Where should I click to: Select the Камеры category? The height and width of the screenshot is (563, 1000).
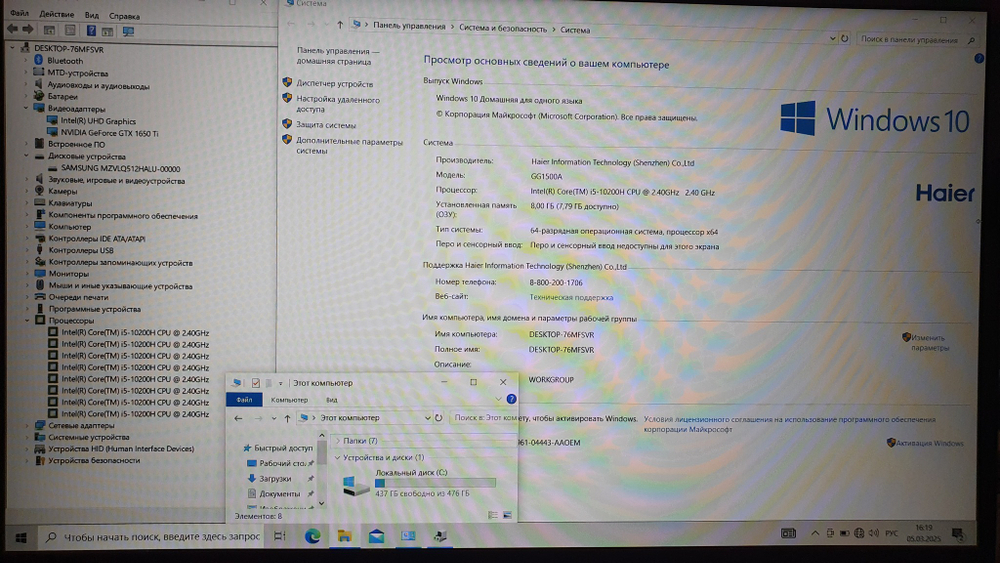(62, 191)
